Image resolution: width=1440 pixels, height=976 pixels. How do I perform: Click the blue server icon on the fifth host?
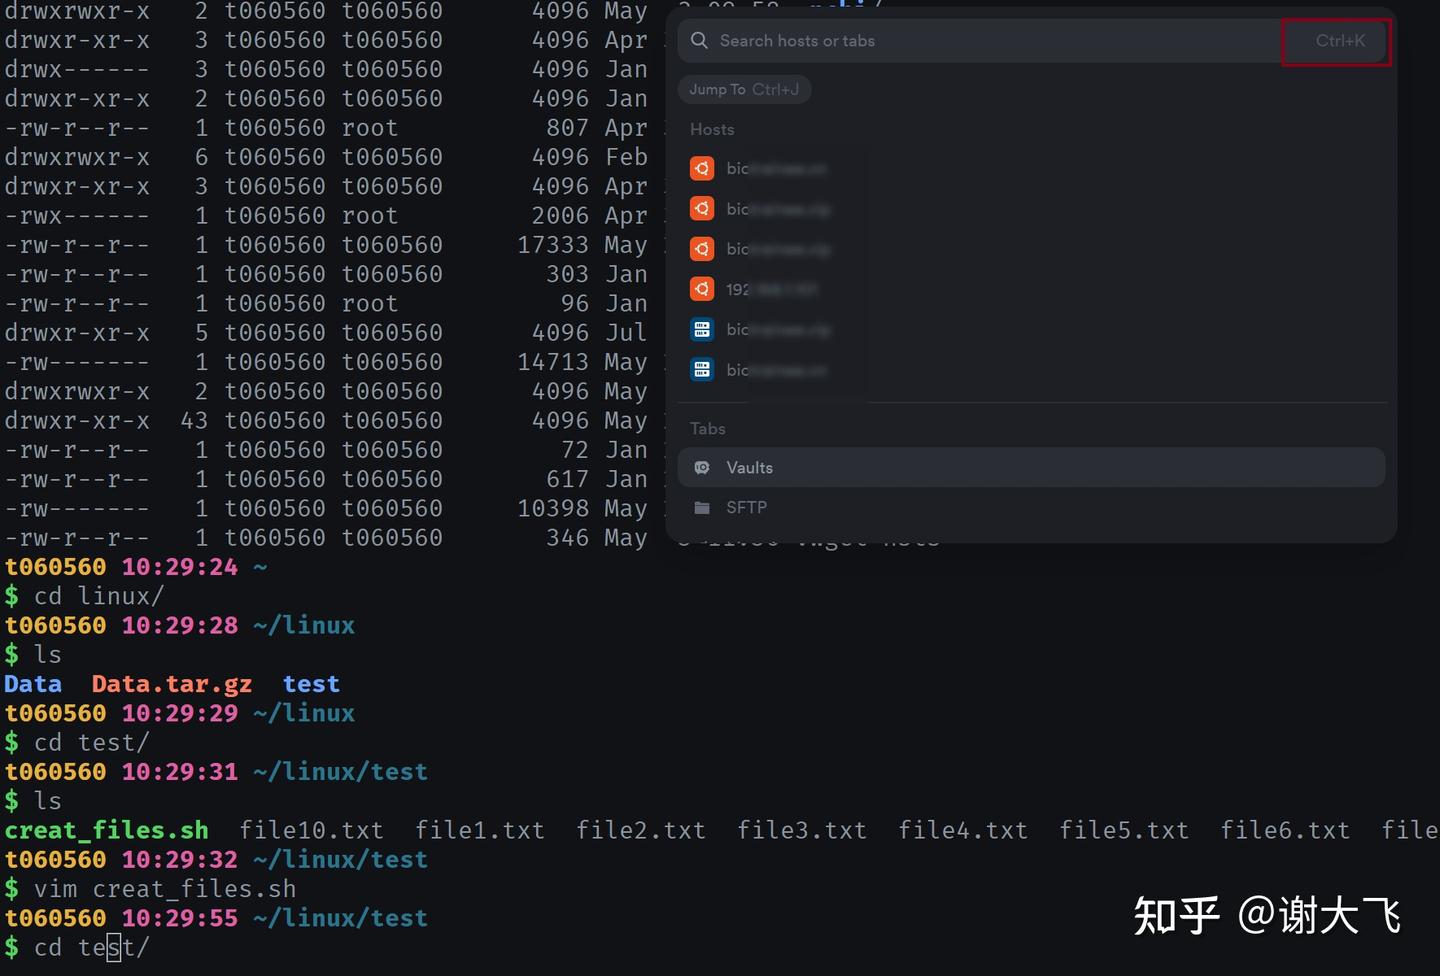701,329
